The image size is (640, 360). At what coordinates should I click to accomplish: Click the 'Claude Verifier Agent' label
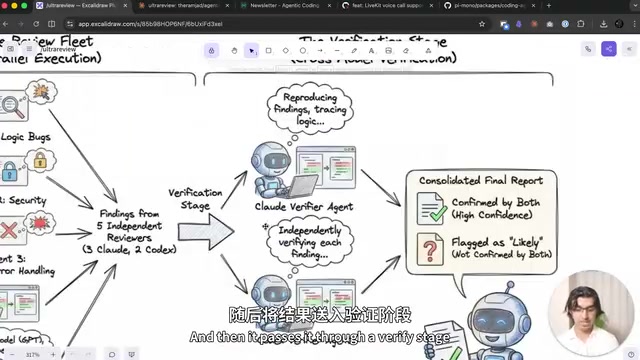[x=304, y=207]
